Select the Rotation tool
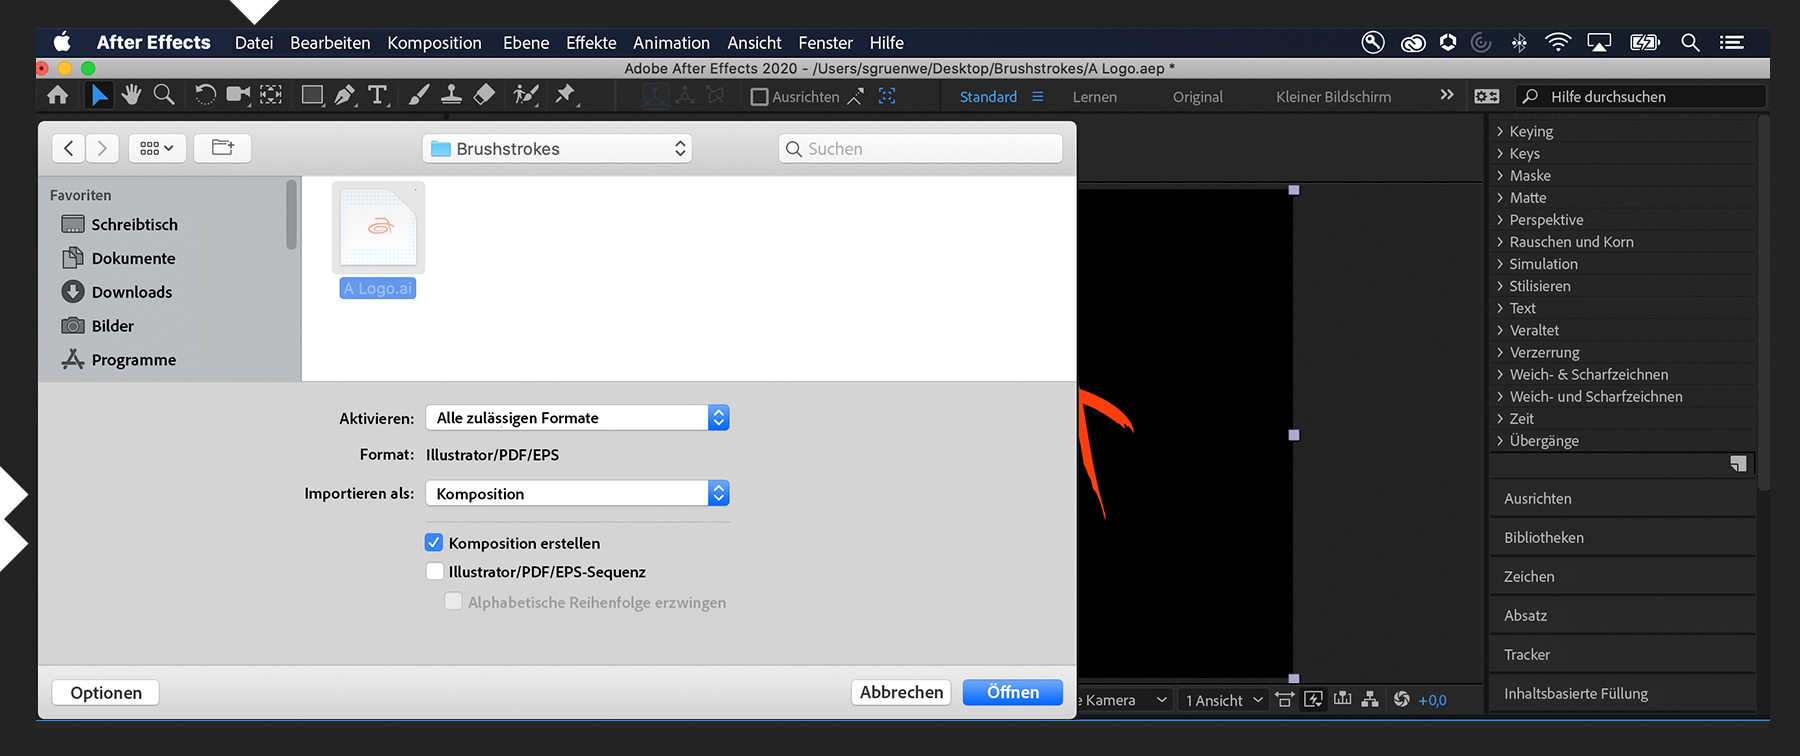This screenshot has height=756, width=1800. click(x=205, y=95)
